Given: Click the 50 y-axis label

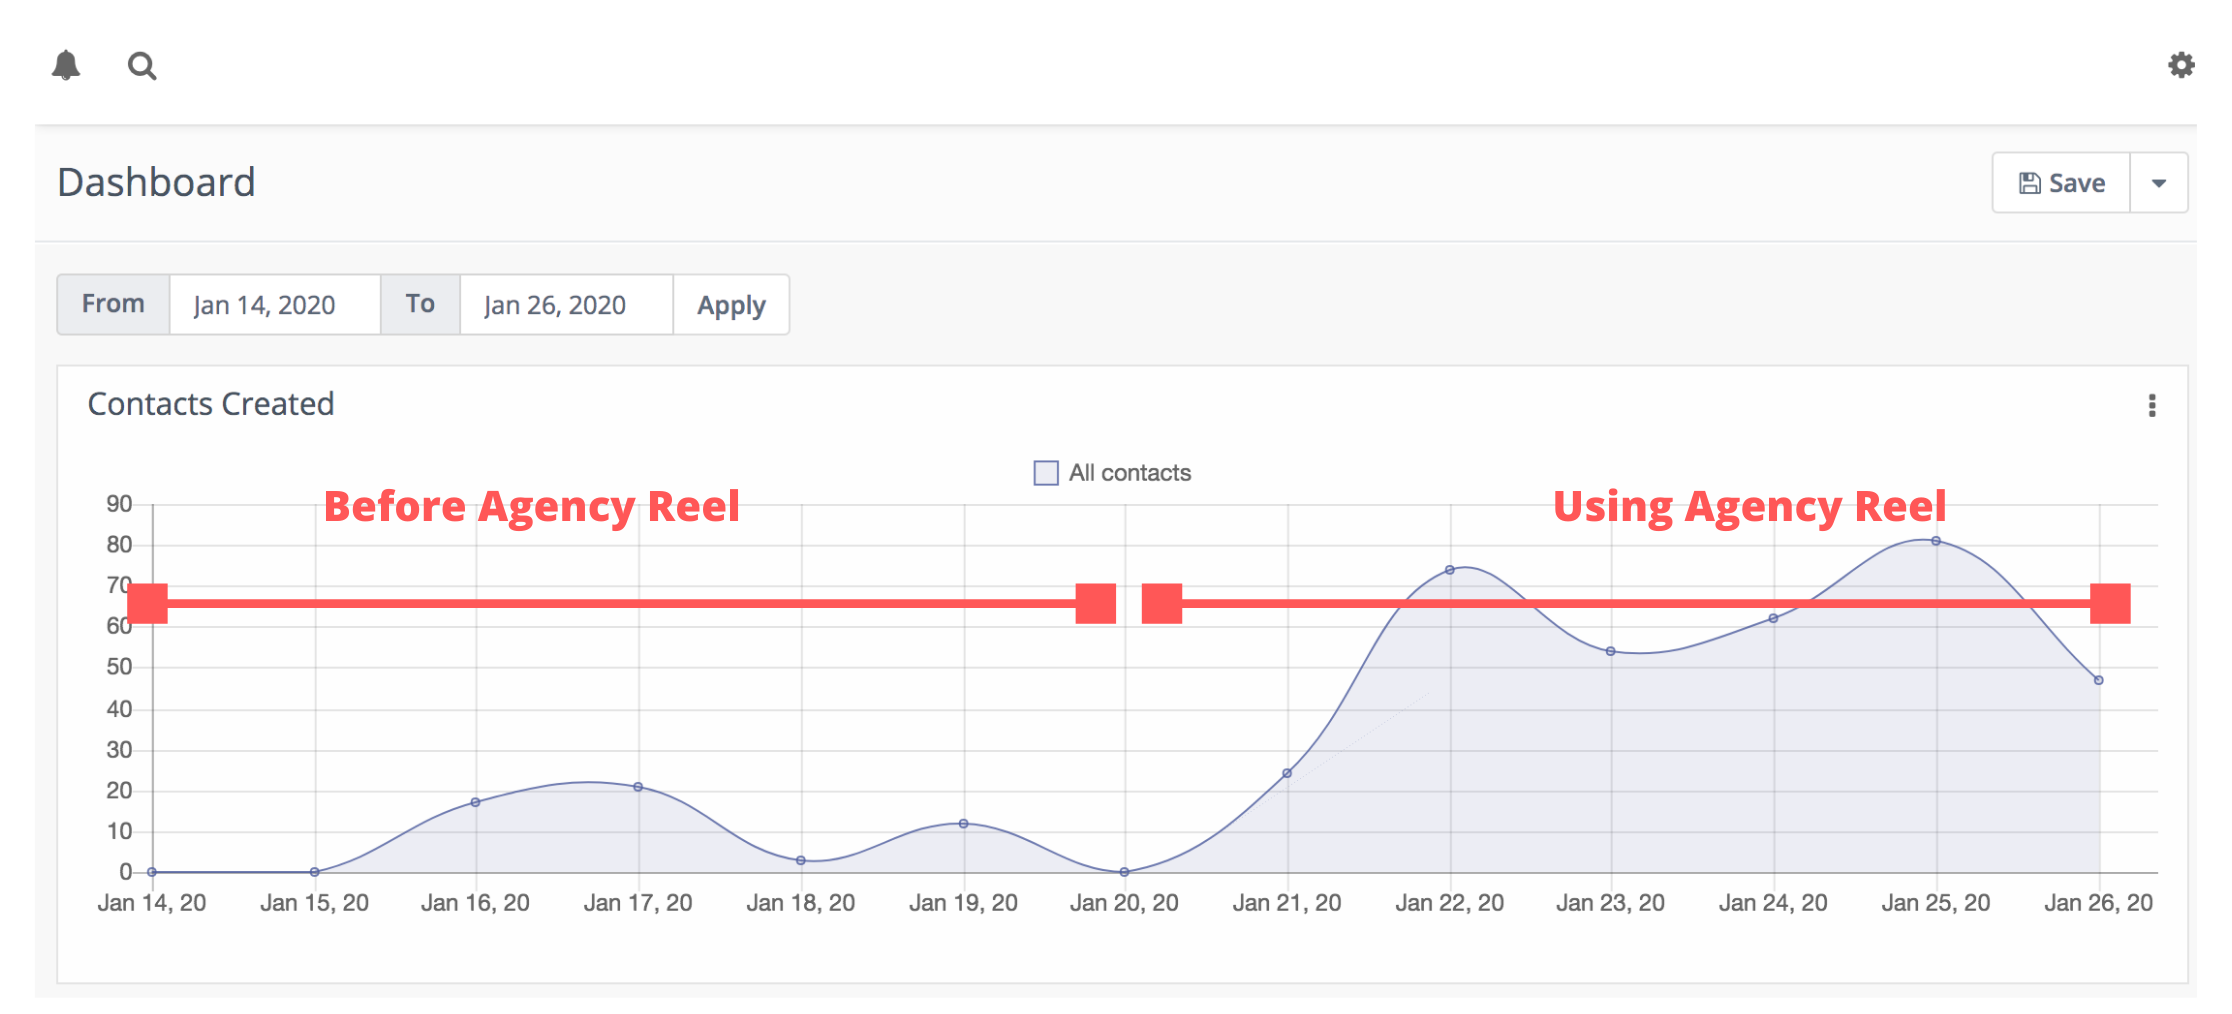Looking at the screenshot, I should click(x=119, y=667).
